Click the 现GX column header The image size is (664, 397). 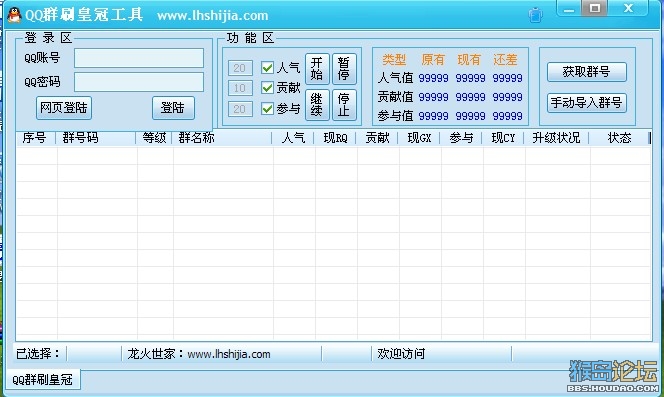click(419, 138)
